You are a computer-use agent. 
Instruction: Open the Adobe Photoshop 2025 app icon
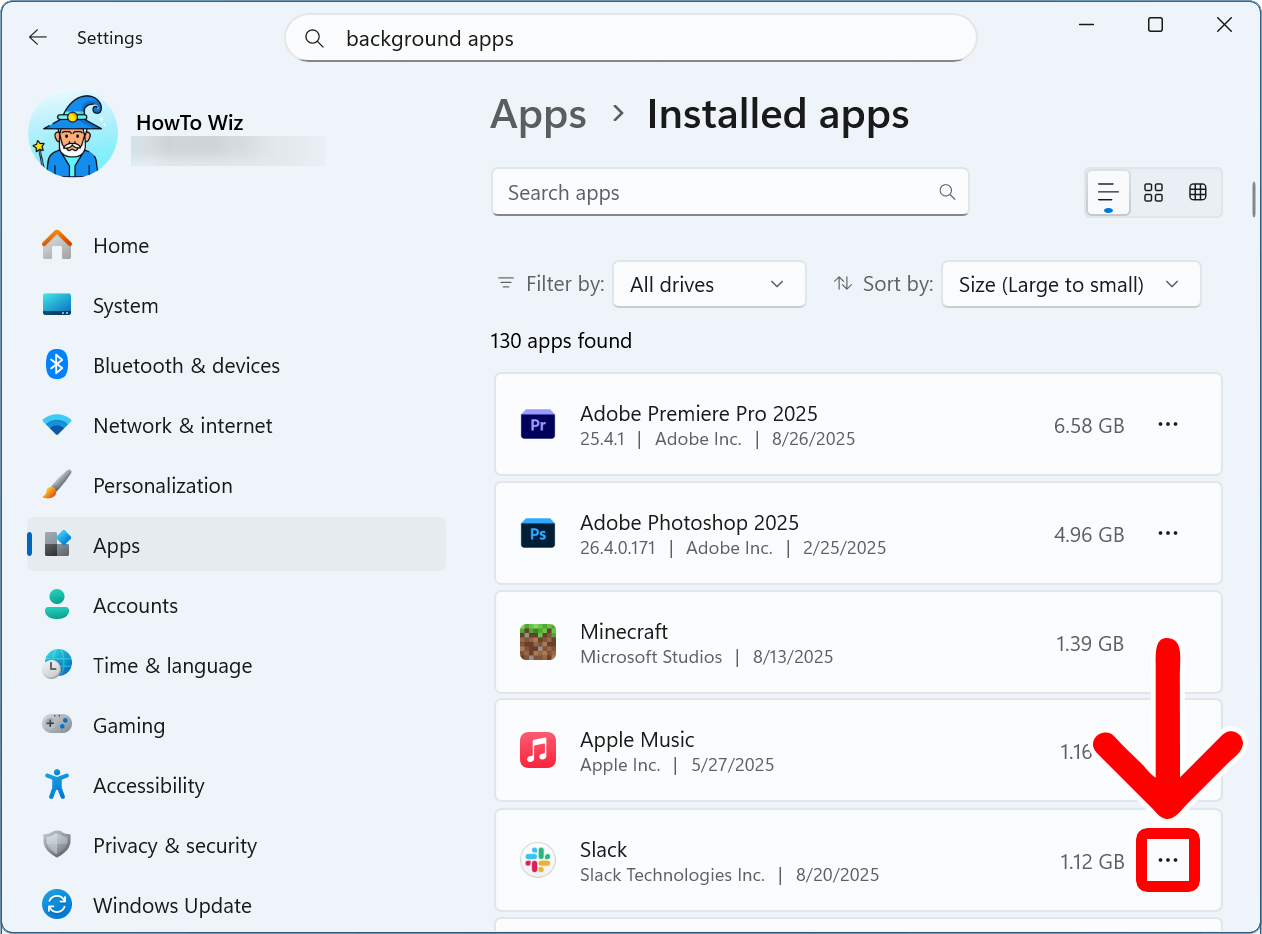click(x=538, y=533)
